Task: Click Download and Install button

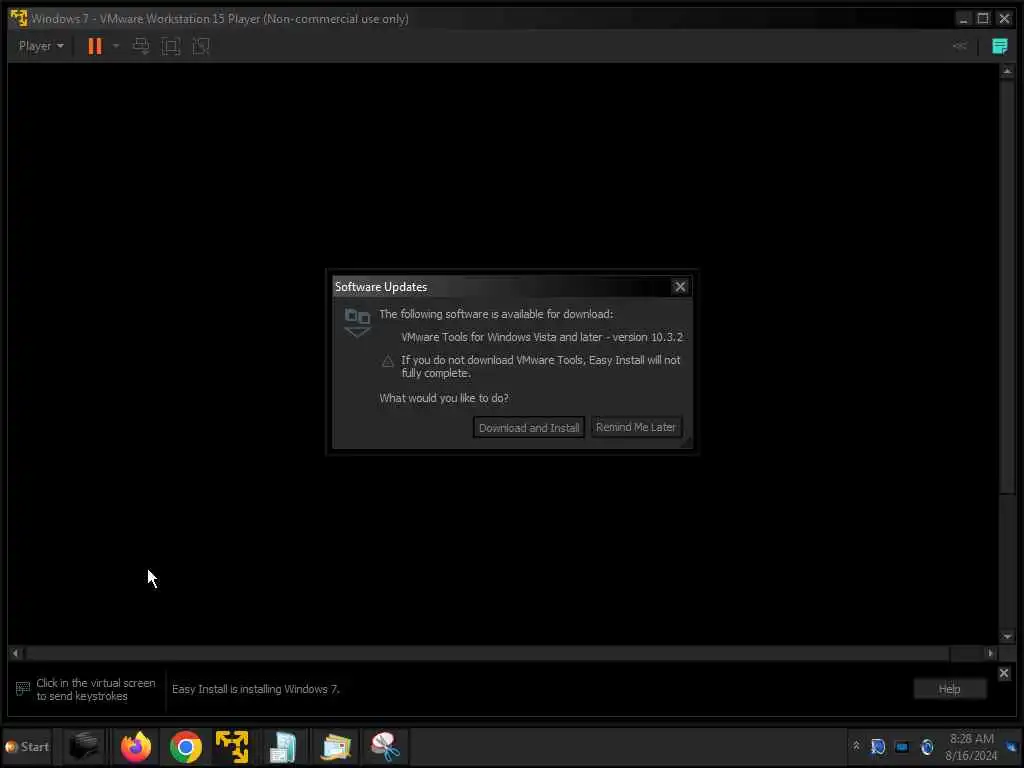Action: coord(528,428)
